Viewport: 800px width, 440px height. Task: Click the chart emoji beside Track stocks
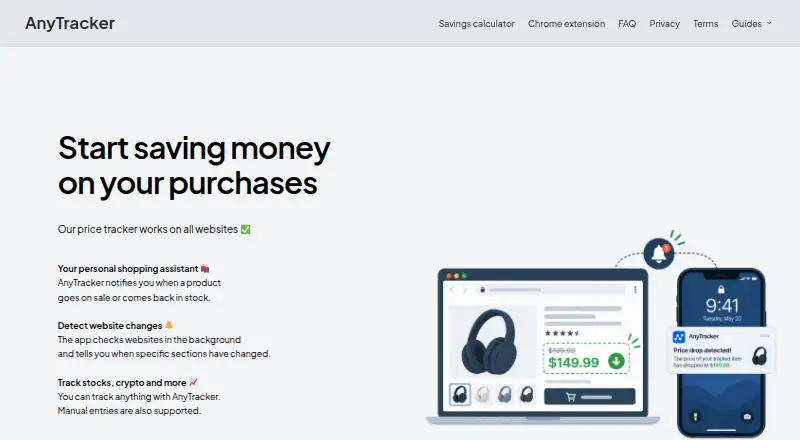[193, 382]
